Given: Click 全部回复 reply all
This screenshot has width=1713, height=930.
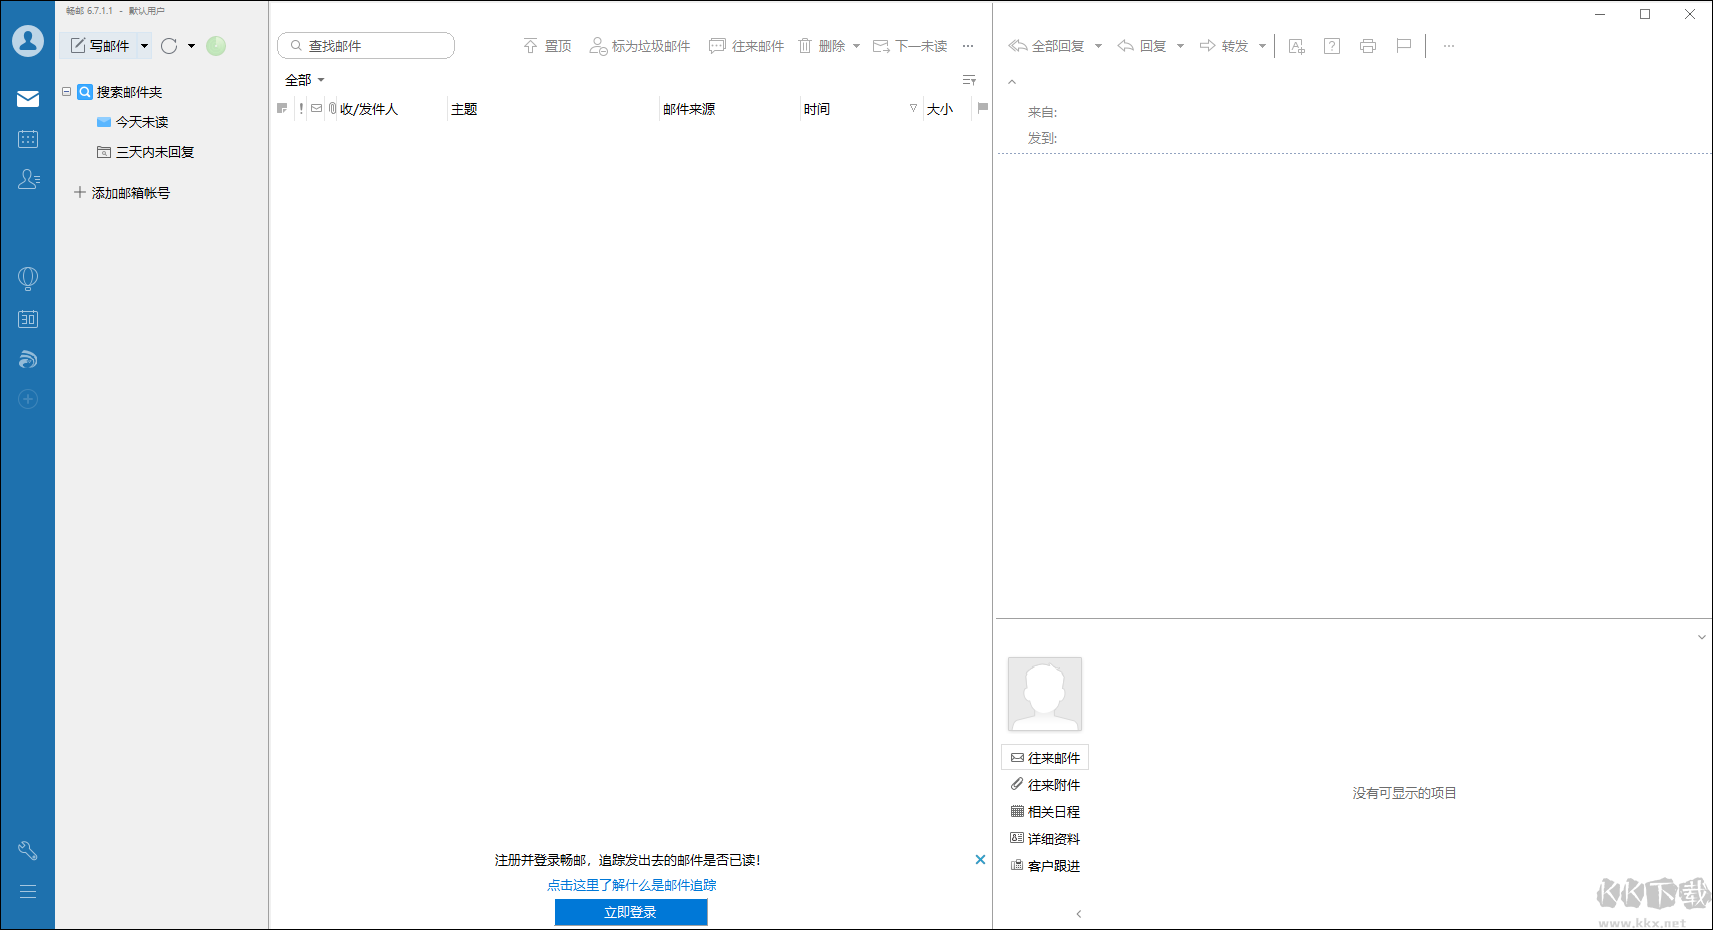Looking at the screenshot, I should point(1046,46).
